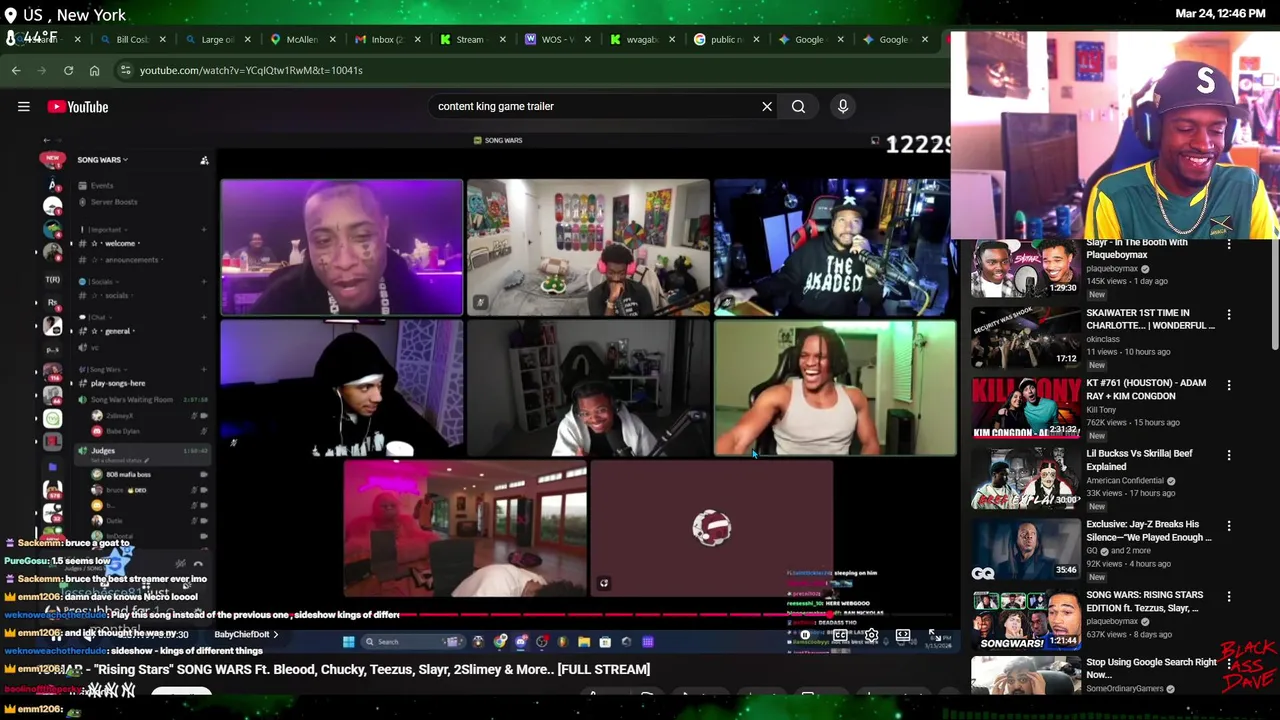Open the Kill Tony 2:31:32 thumbnail
Viewport: 1280px width, 720px height.
(1026, 407)
